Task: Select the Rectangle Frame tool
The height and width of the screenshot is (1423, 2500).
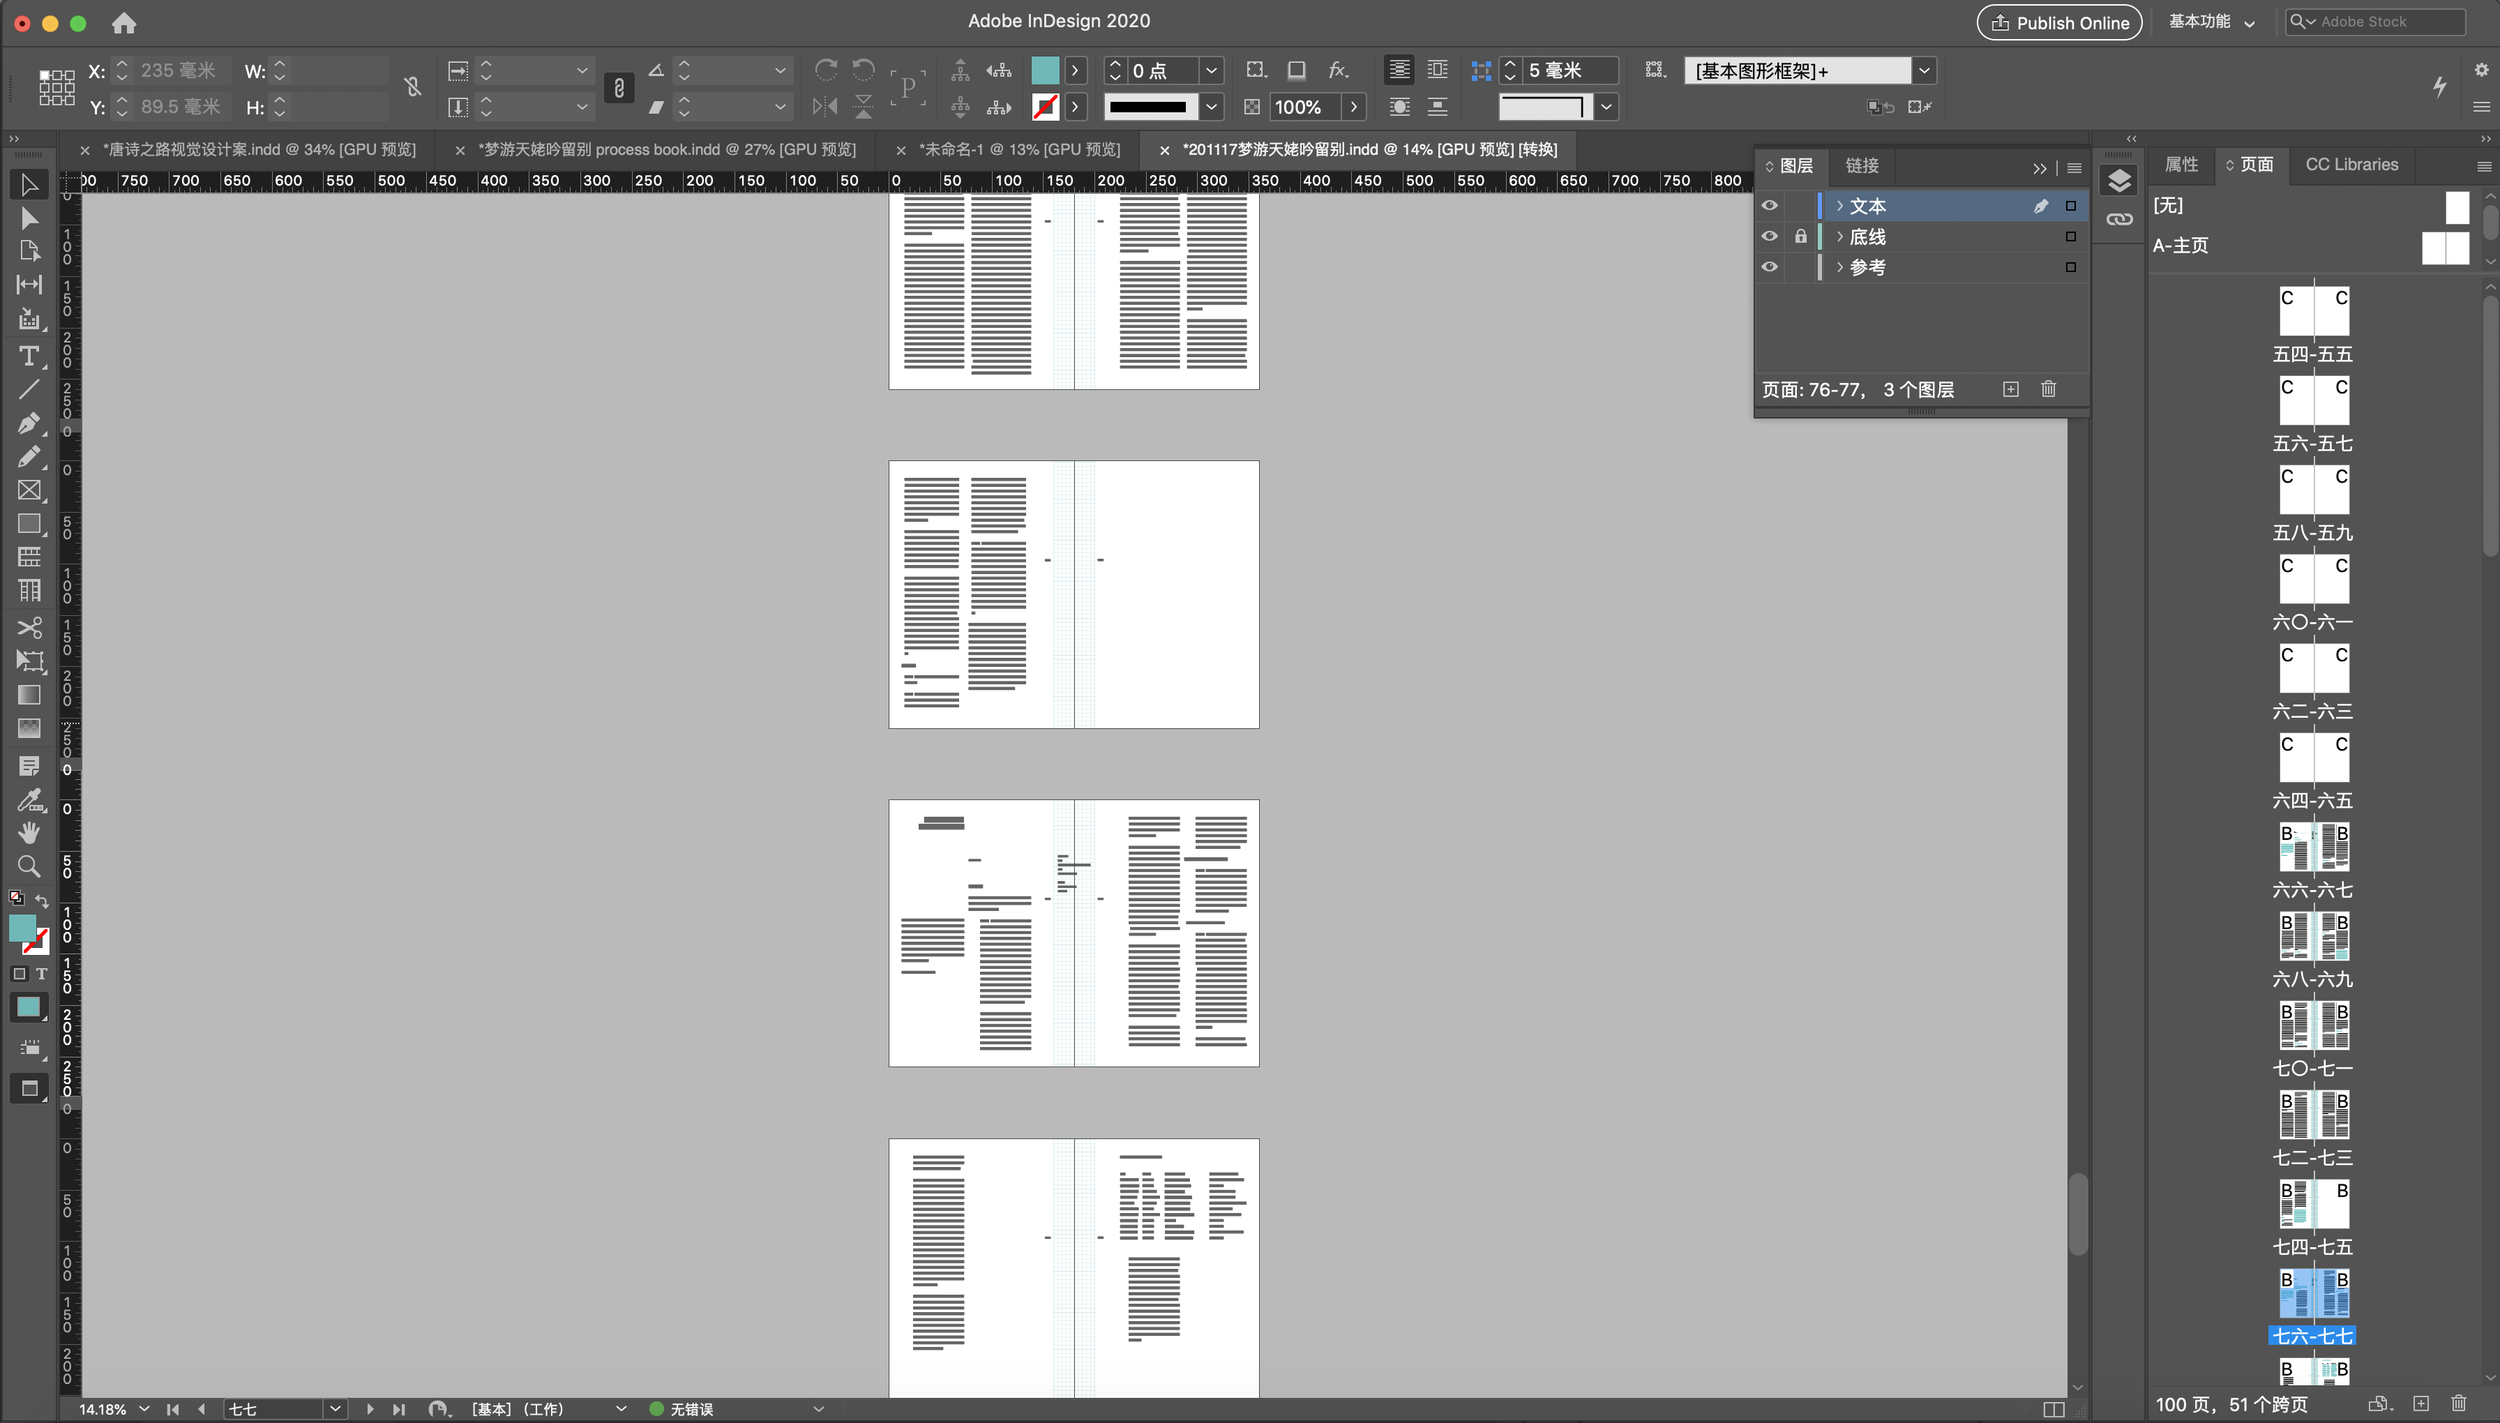Action: coord(29,491)
